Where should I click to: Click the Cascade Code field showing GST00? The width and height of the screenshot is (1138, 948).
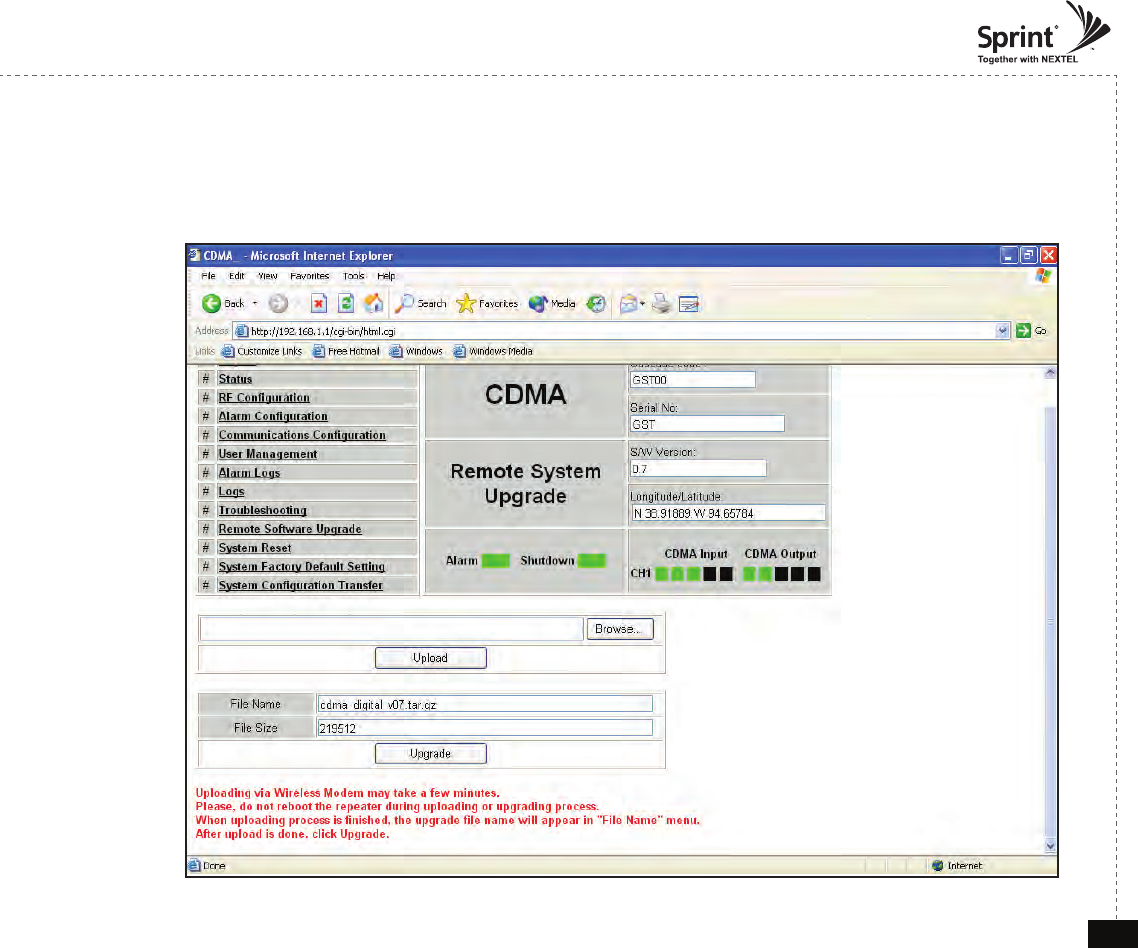click(x=693, y=380)
